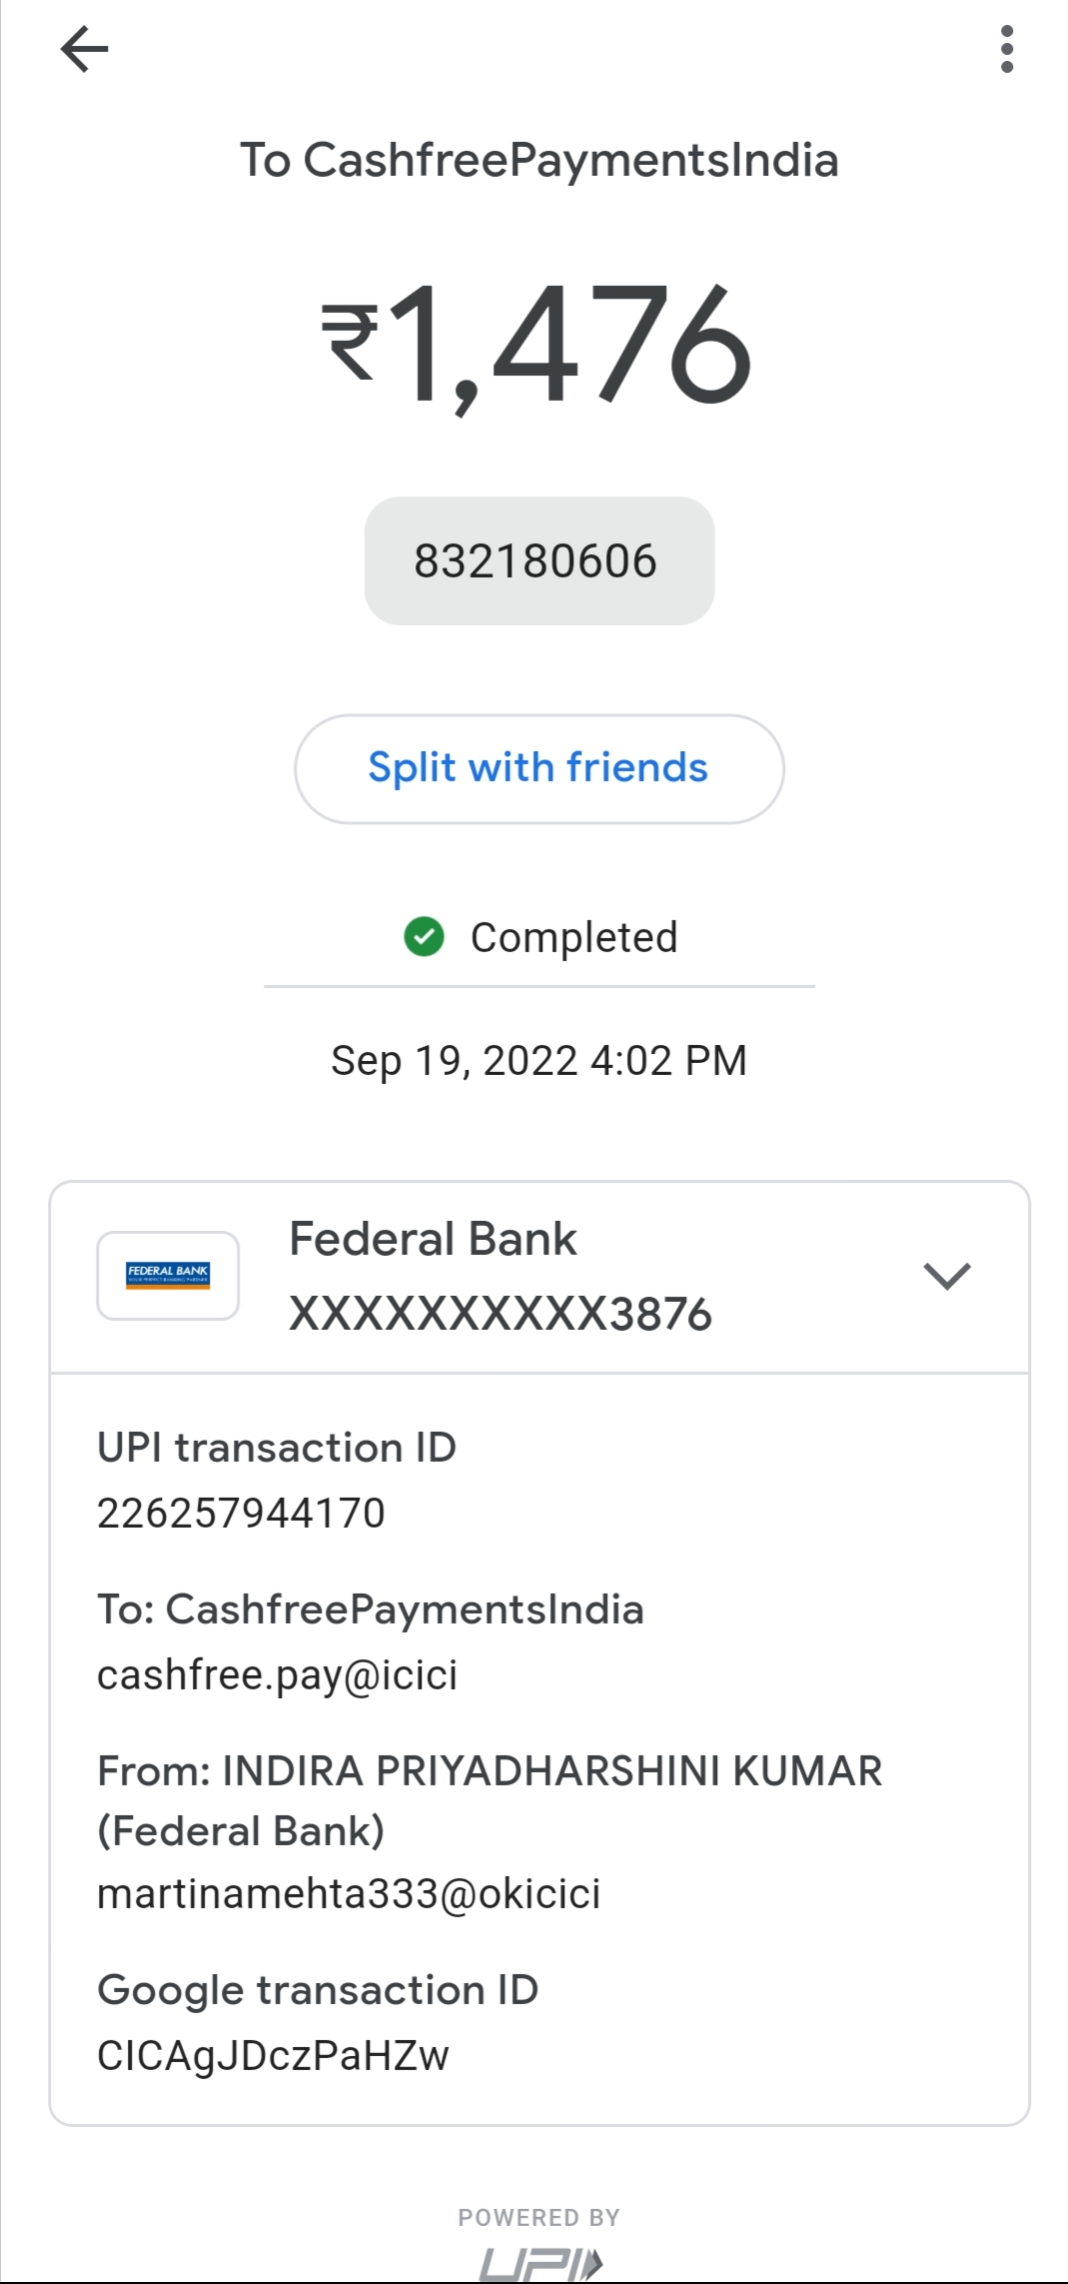Click the UPI logo at bottom
This screenshot has width=1068, height=2284.
540,2264
